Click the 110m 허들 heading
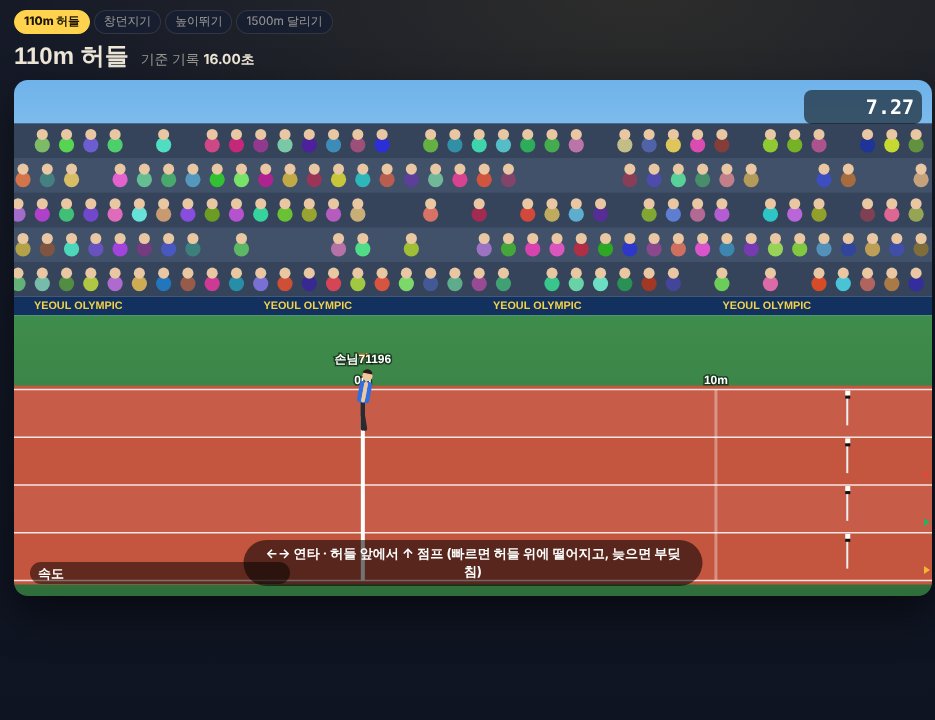The image size is (935, 720). [70, 56]
